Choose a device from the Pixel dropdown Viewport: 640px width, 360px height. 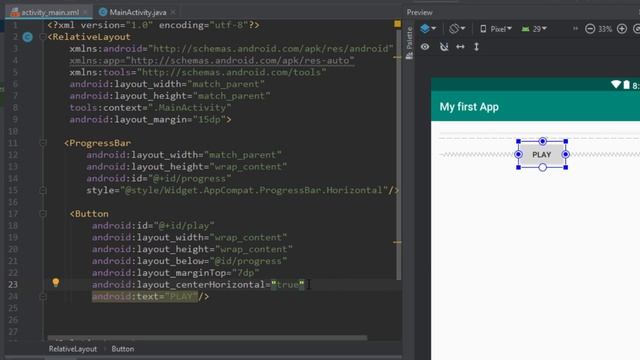click(x=496, y=29)
